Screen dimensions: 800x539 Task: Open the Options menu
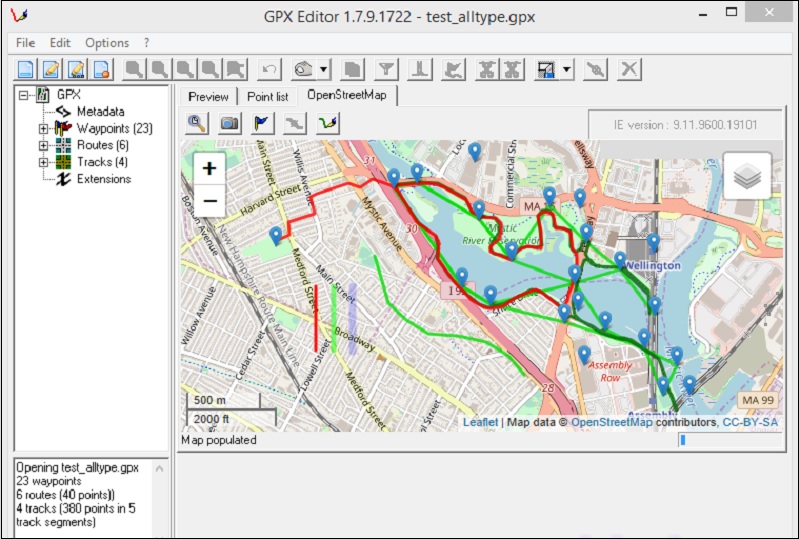pos(107,43)
